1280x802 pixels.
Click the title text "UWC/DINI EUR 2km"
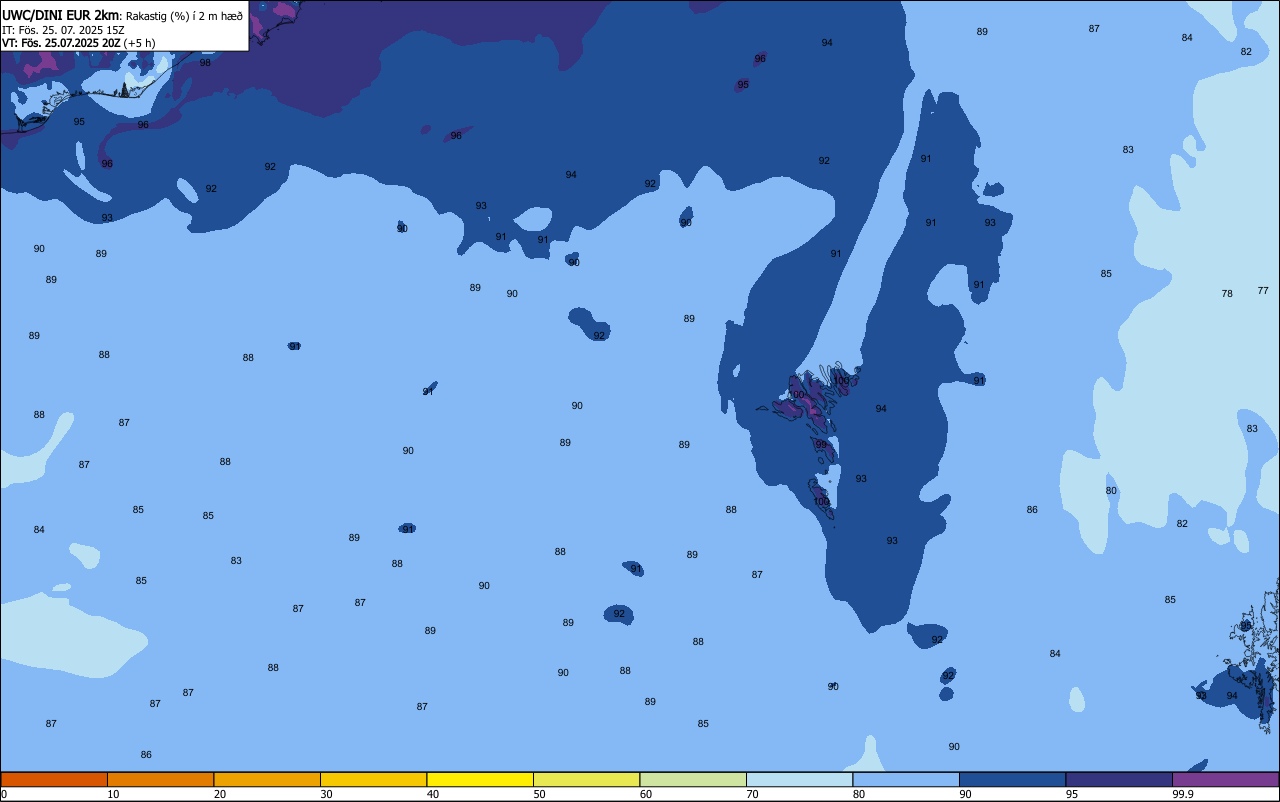point(60,15)
